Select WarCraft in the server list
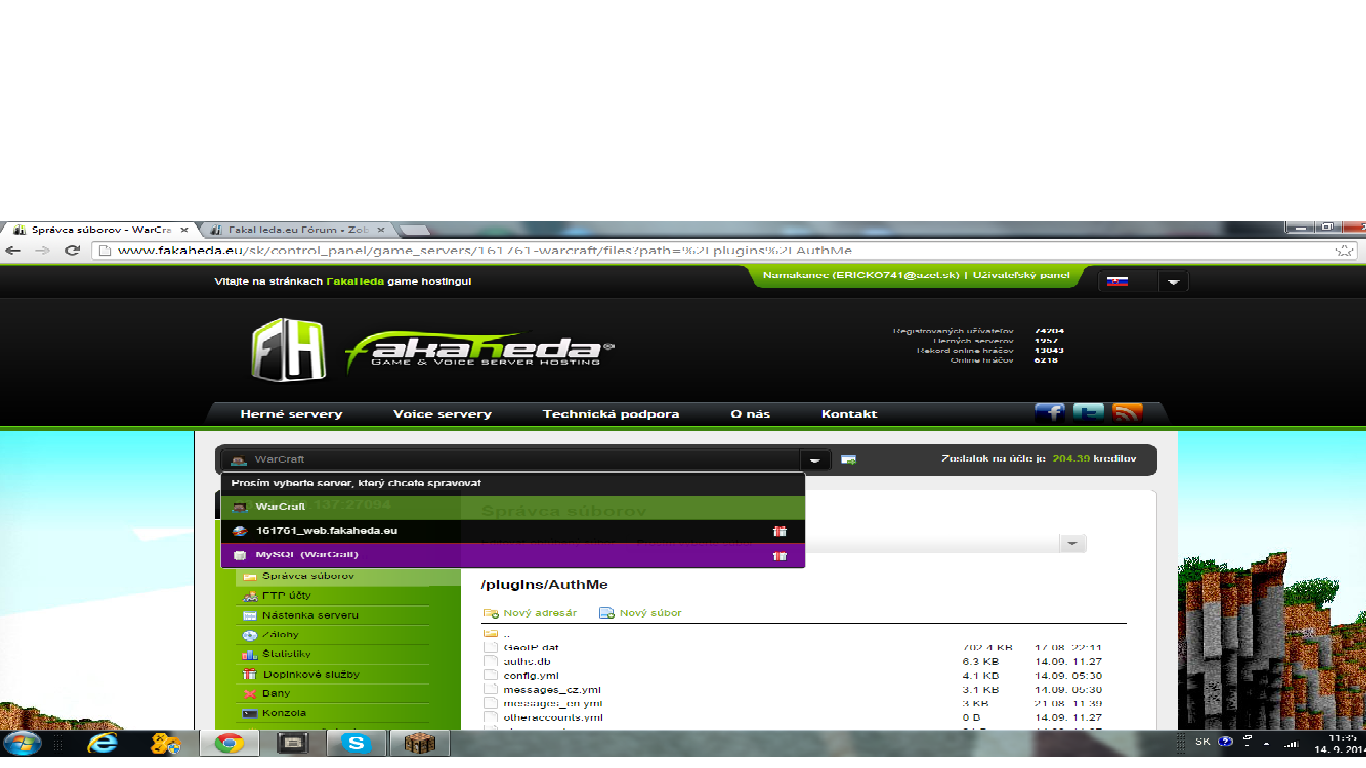The width and height of the screenshot is (1366, 768). point(512,507)
